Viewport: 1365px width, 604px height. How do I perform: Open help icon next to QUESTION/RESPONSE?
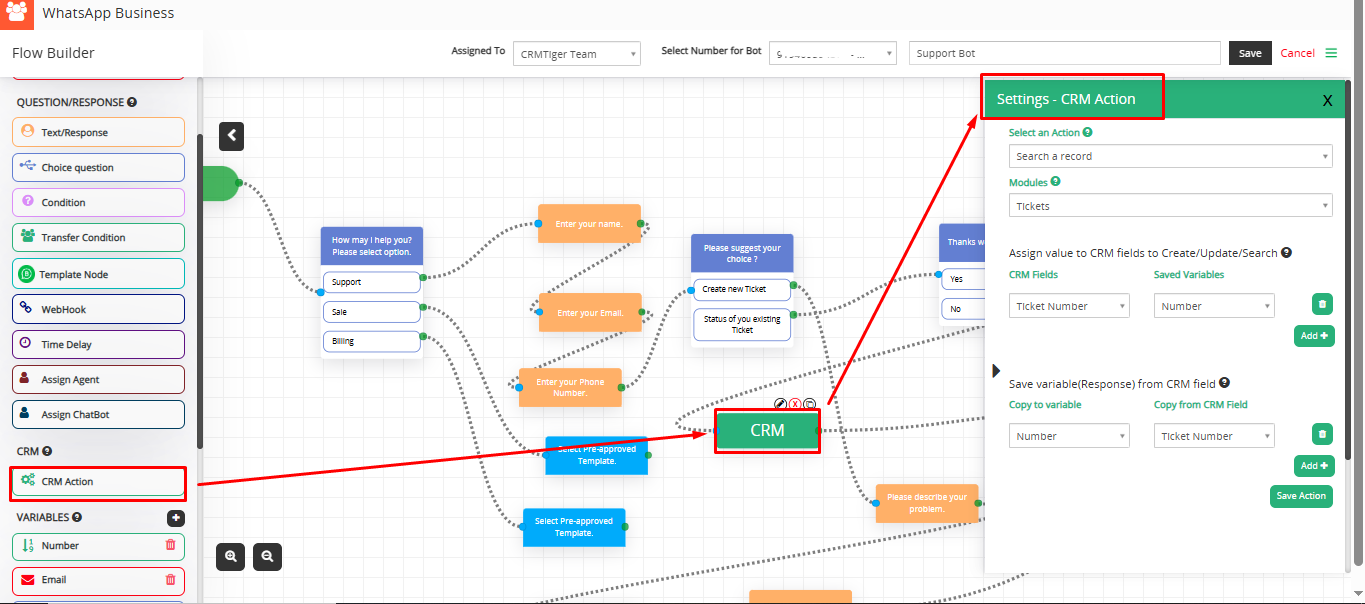132,102
